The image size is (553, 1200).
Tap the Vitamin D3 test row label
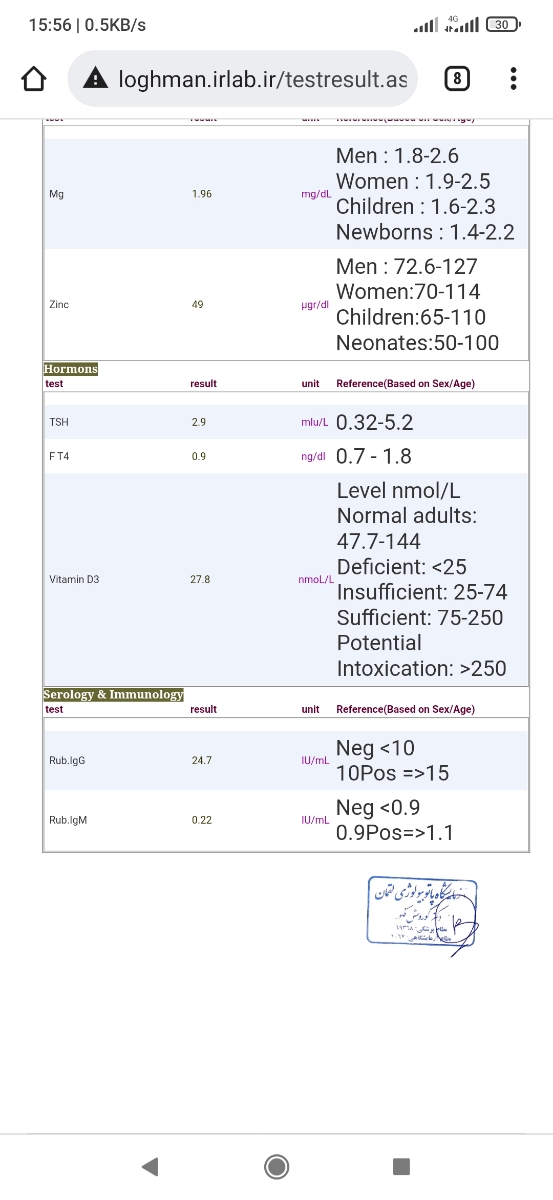[74, 579]
